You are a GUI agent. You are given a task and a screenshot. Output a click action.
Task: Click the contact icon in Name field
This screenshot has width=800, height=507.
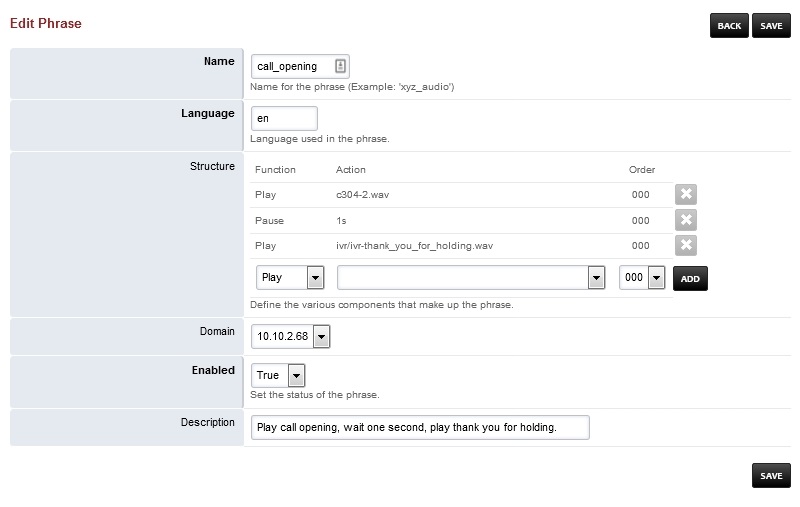coord(340,66)
